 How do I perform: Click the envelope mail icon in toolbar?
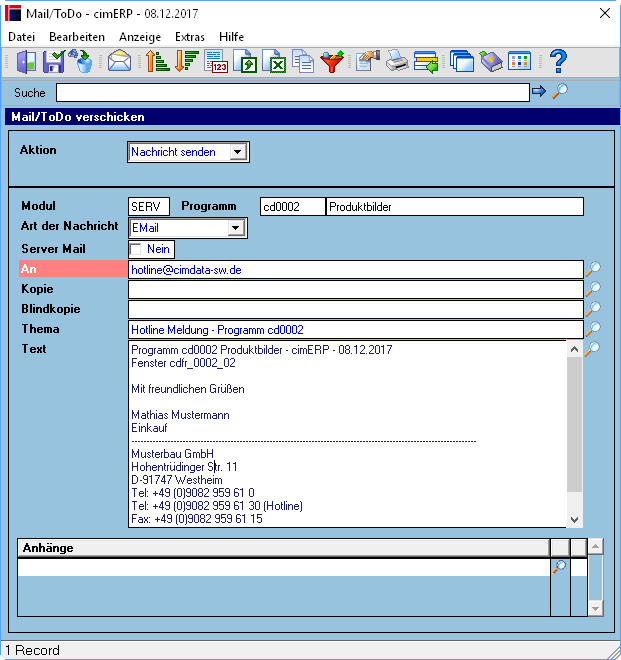click(119, 61)
